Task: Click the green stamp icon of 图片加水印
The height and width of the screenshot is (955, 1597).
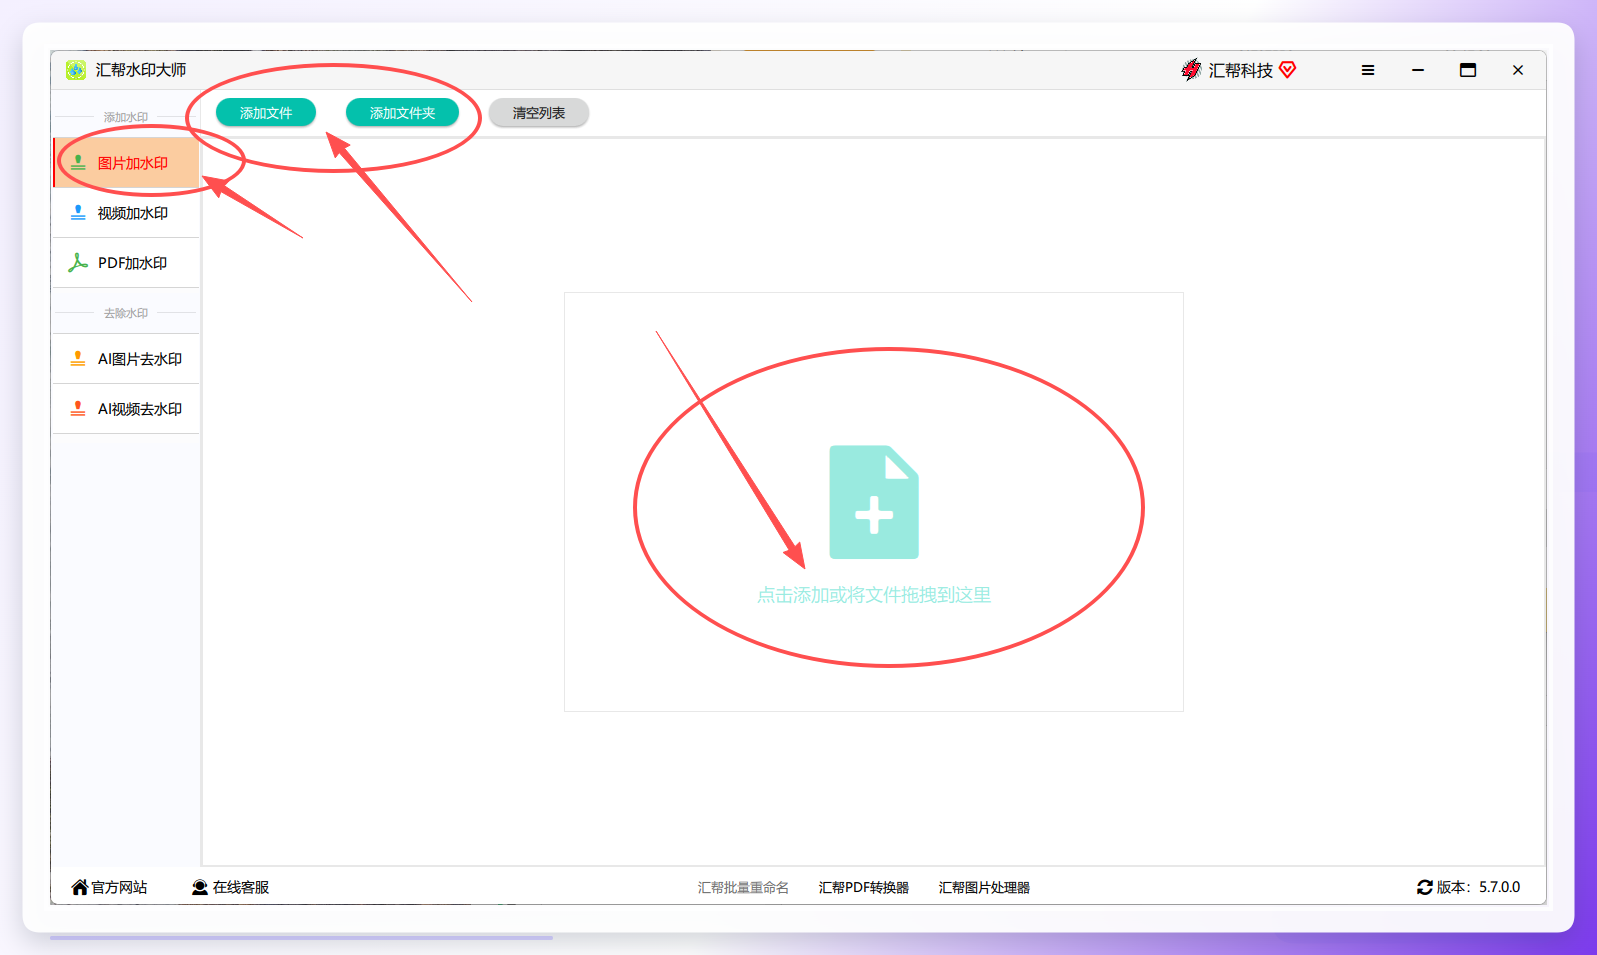Action: [x=78, y=163]
